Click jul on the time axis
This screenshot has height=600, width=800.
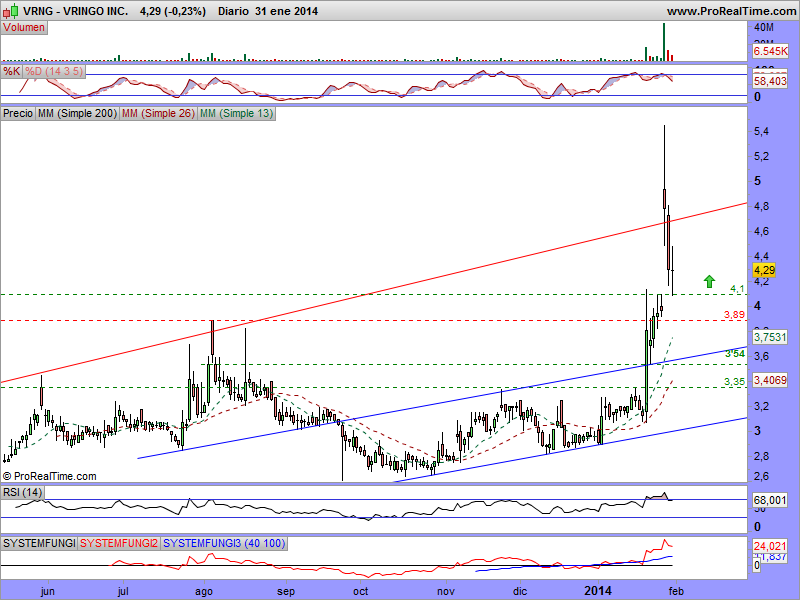point(123,591)
